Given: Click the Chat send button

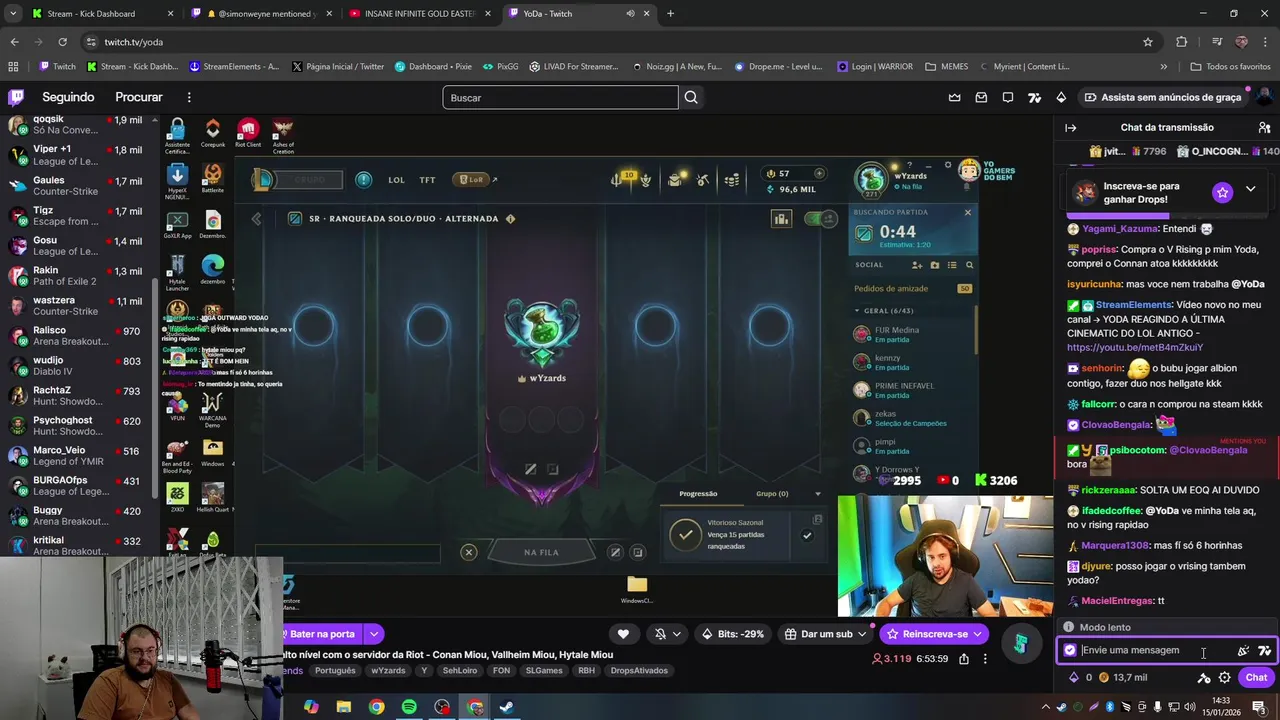Looking at the screenshot, I should 1257,677.
